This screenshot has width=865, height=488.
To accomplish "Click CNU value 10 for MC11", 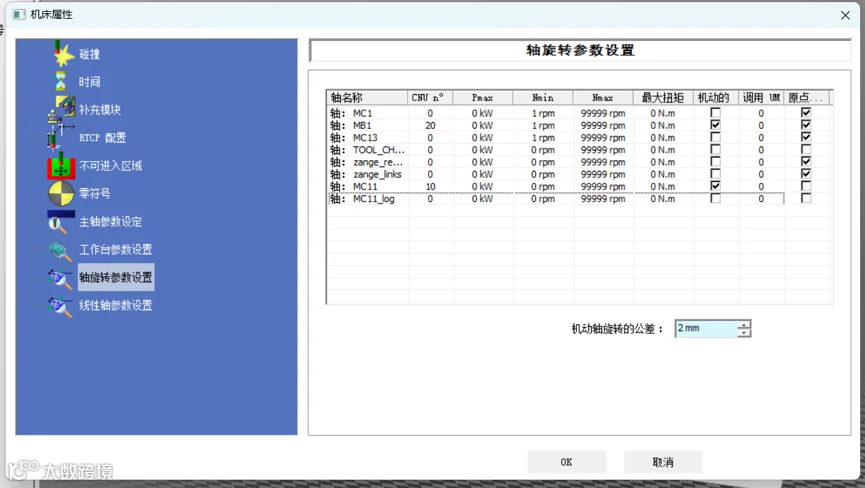I will pos(430,186).
